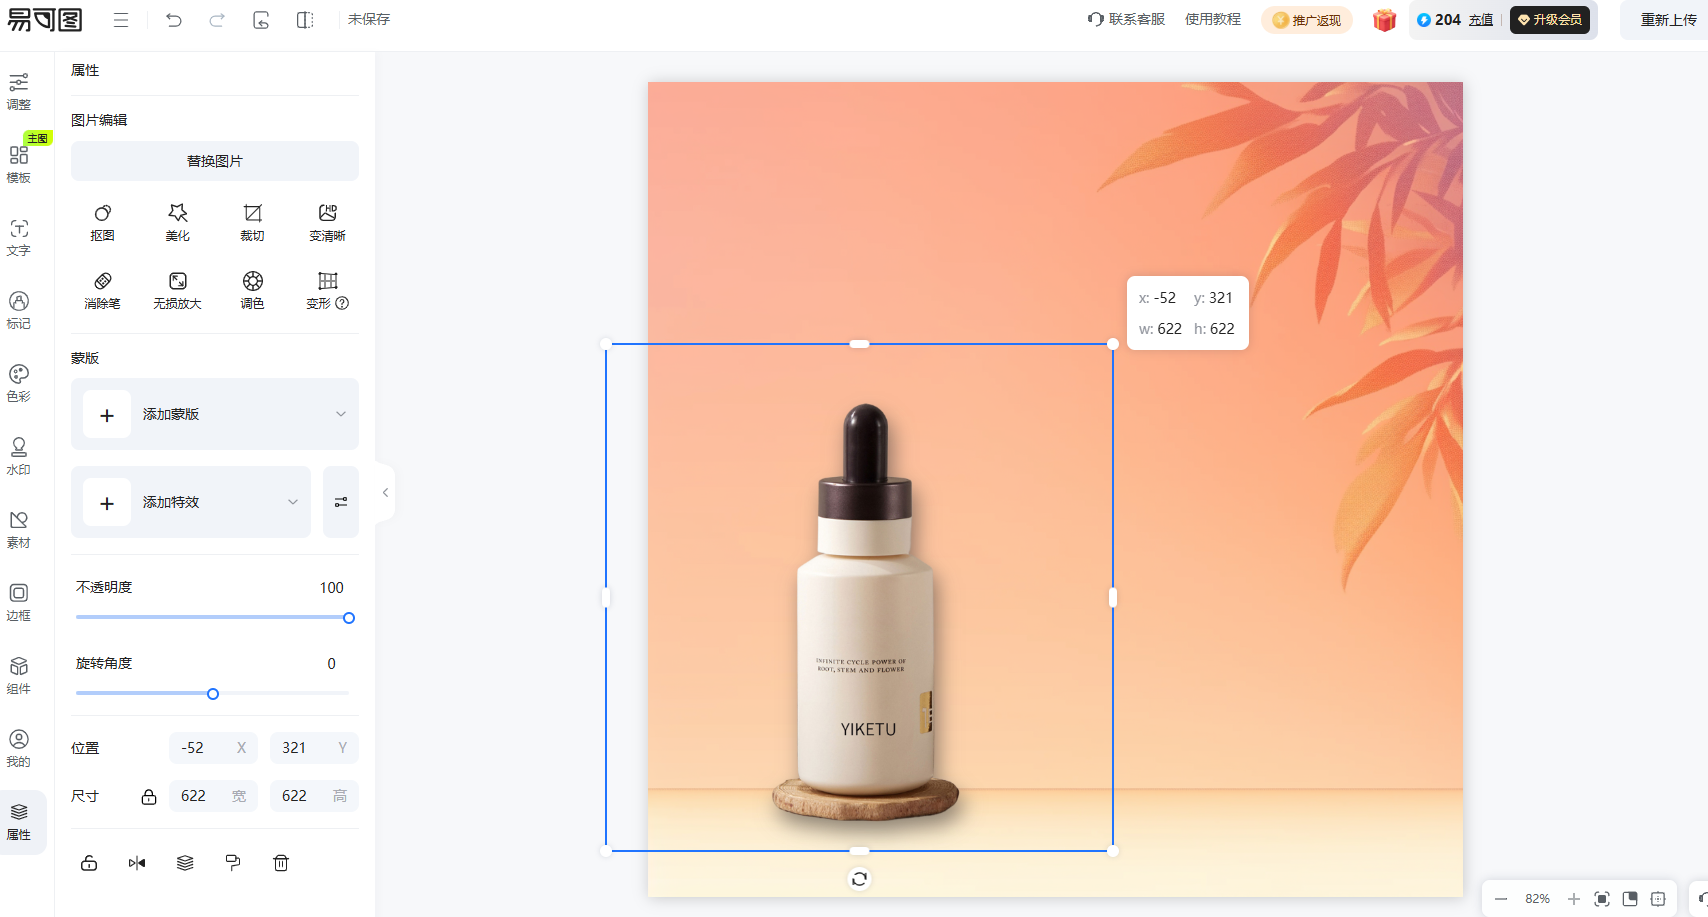The image size is (1708, 917).
Task: Click the 替换图片 replace image button
Action: (x=215, y=161)
